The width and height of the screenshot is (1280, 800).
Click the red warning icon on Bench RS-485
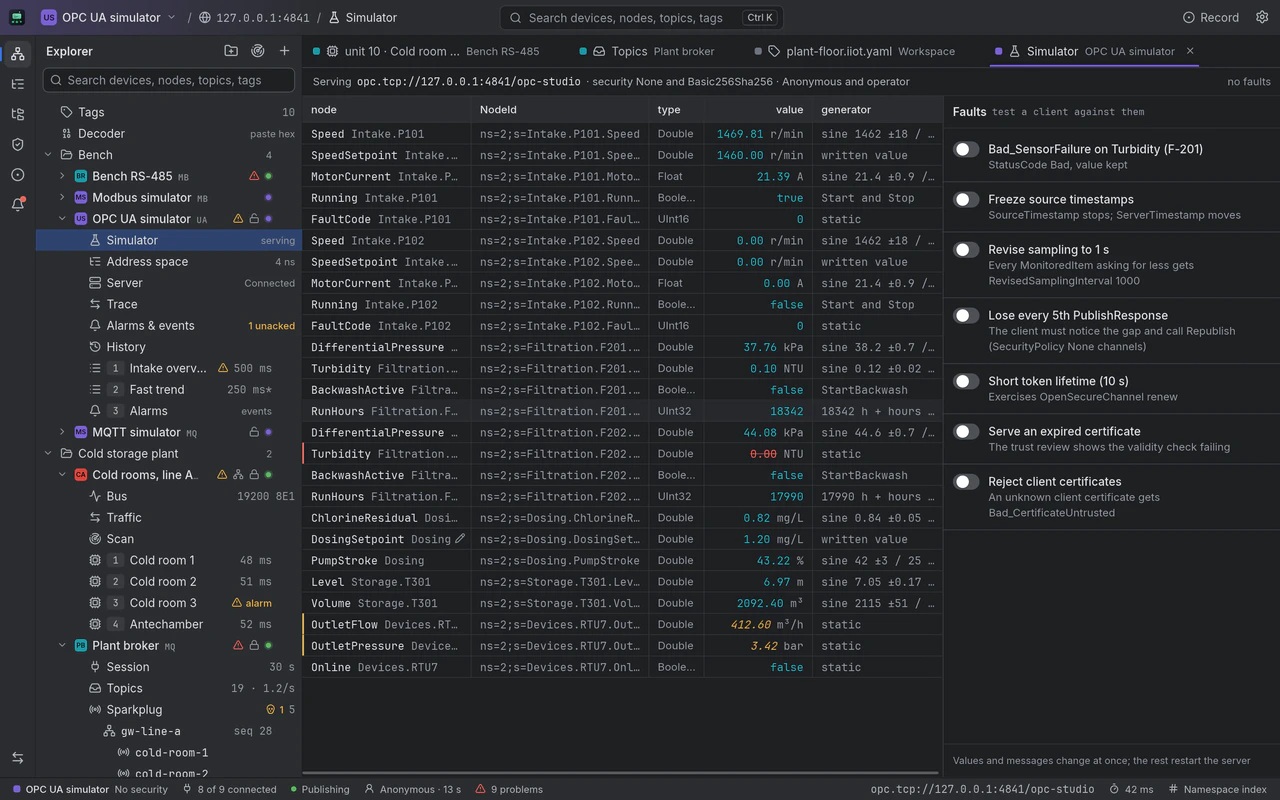pyautogui.click(x=254, y=176)
